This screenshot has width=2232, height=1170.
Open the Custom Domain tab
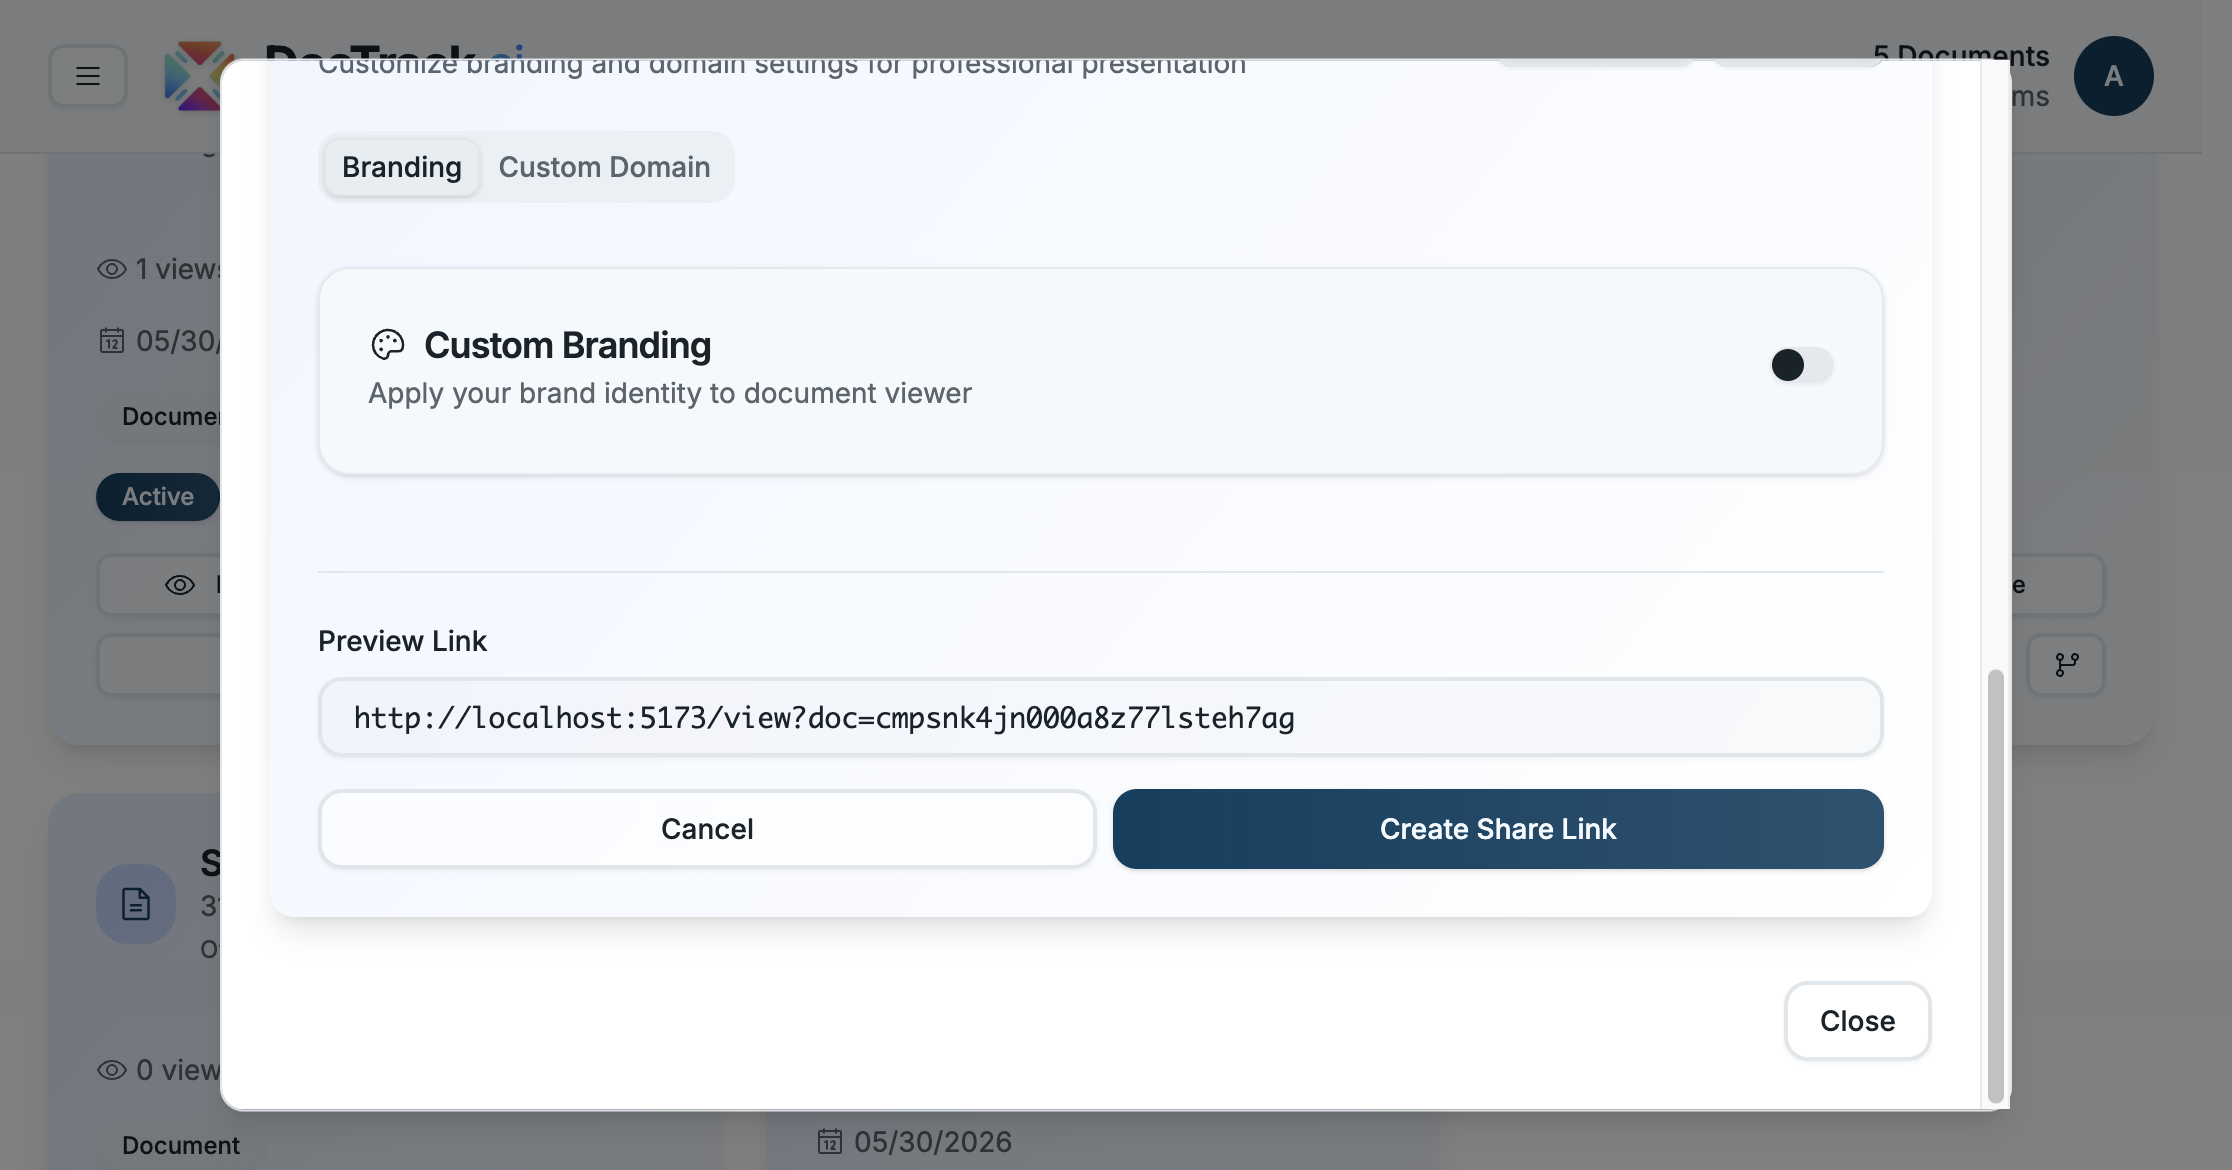coord(604,167)
